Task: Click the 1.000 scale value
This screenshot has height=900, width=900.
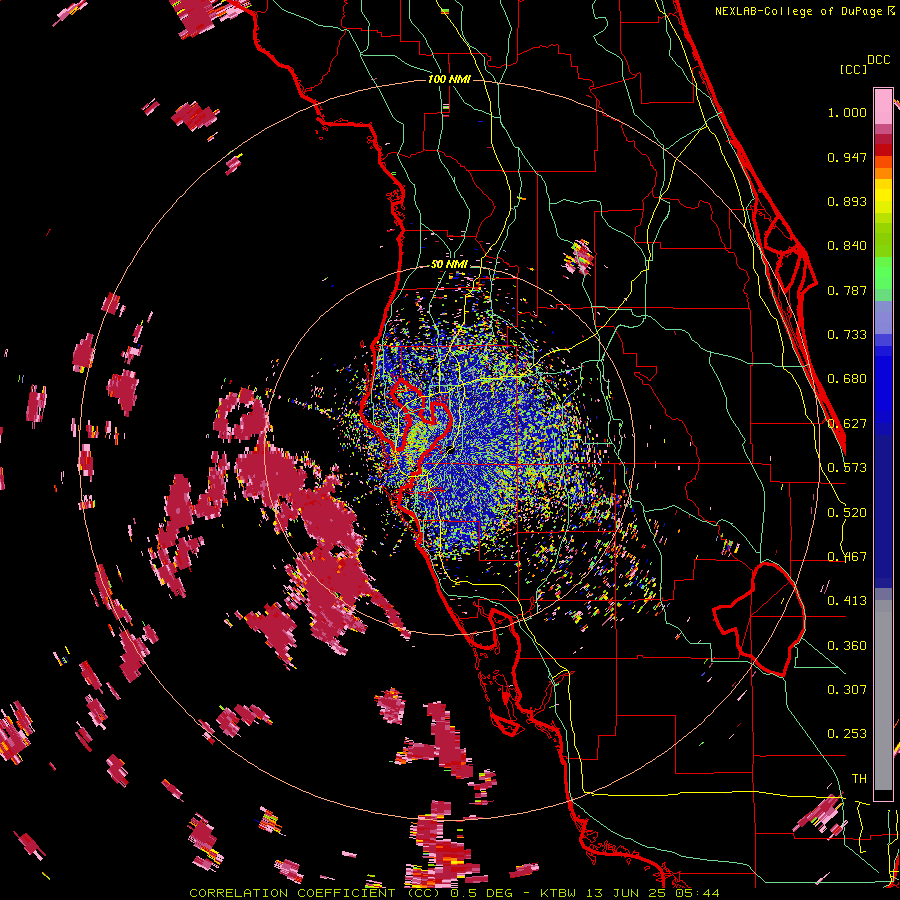Action: click(x=847, y=112)
